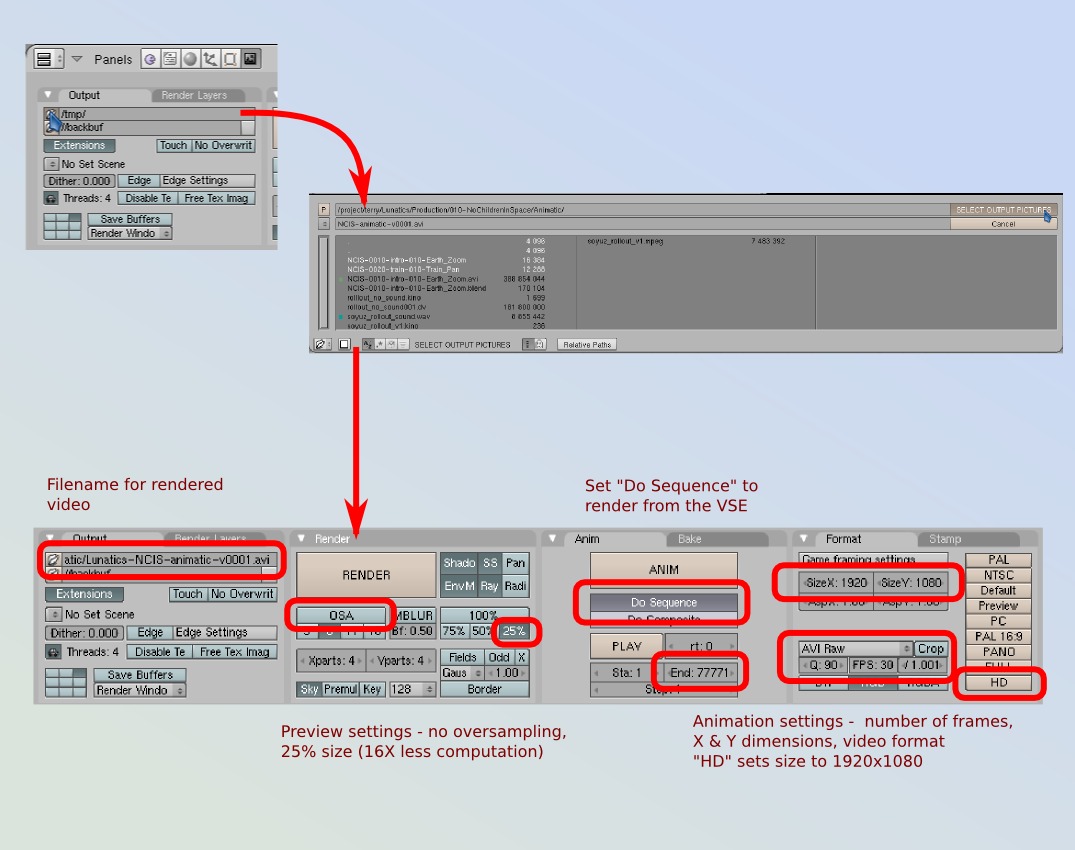Select the Shading sphere context icon
This screenshot has height=850, width=1075.
click(x=190, y=59)
